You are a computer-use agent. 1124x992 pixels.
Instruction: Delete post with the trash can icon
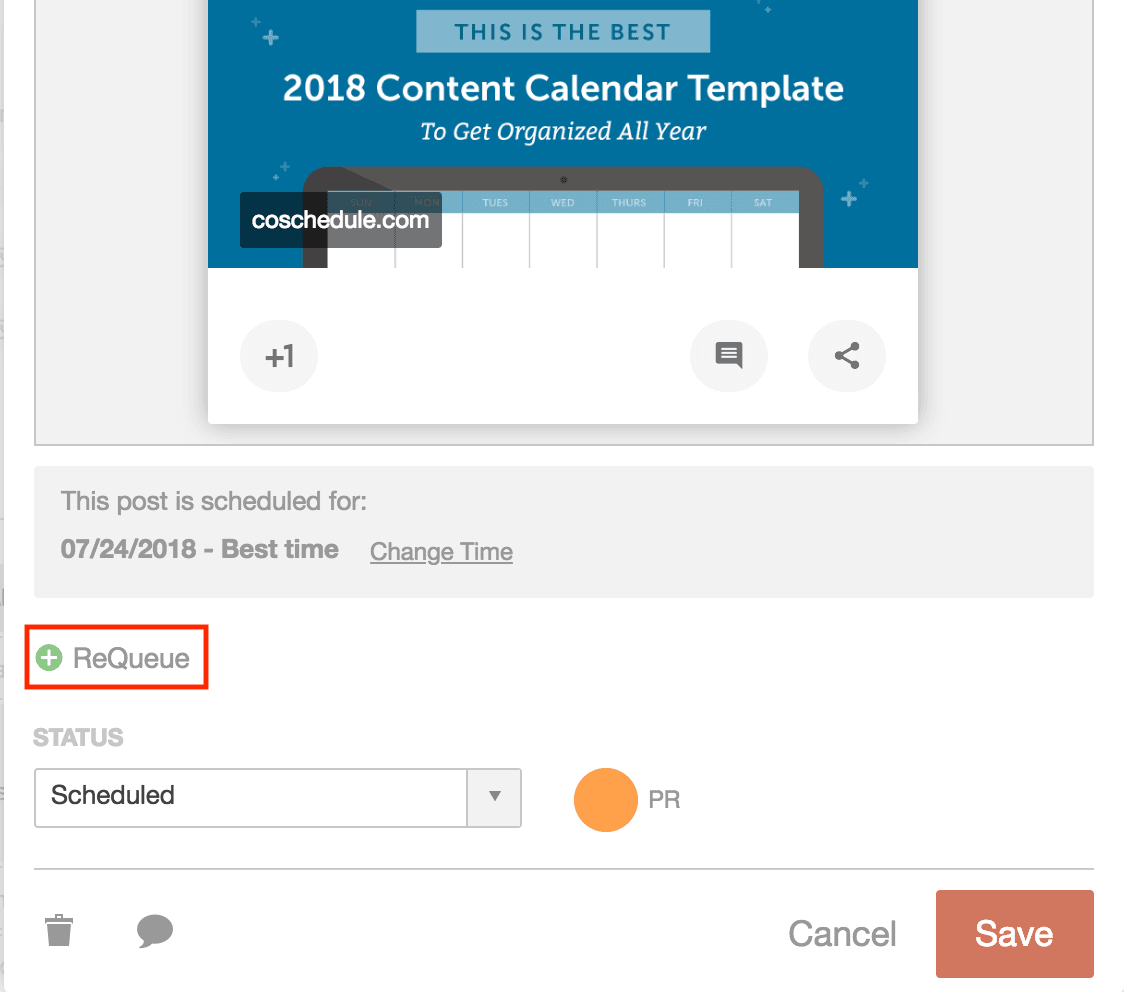59,930
